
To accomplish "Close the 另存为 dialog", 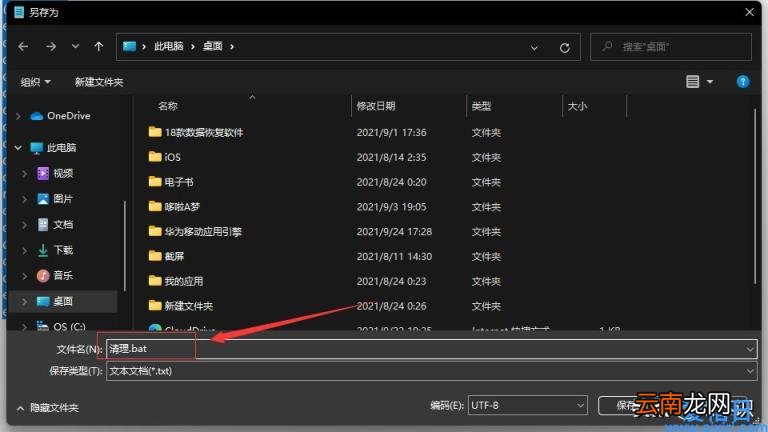I will point(749,12).
